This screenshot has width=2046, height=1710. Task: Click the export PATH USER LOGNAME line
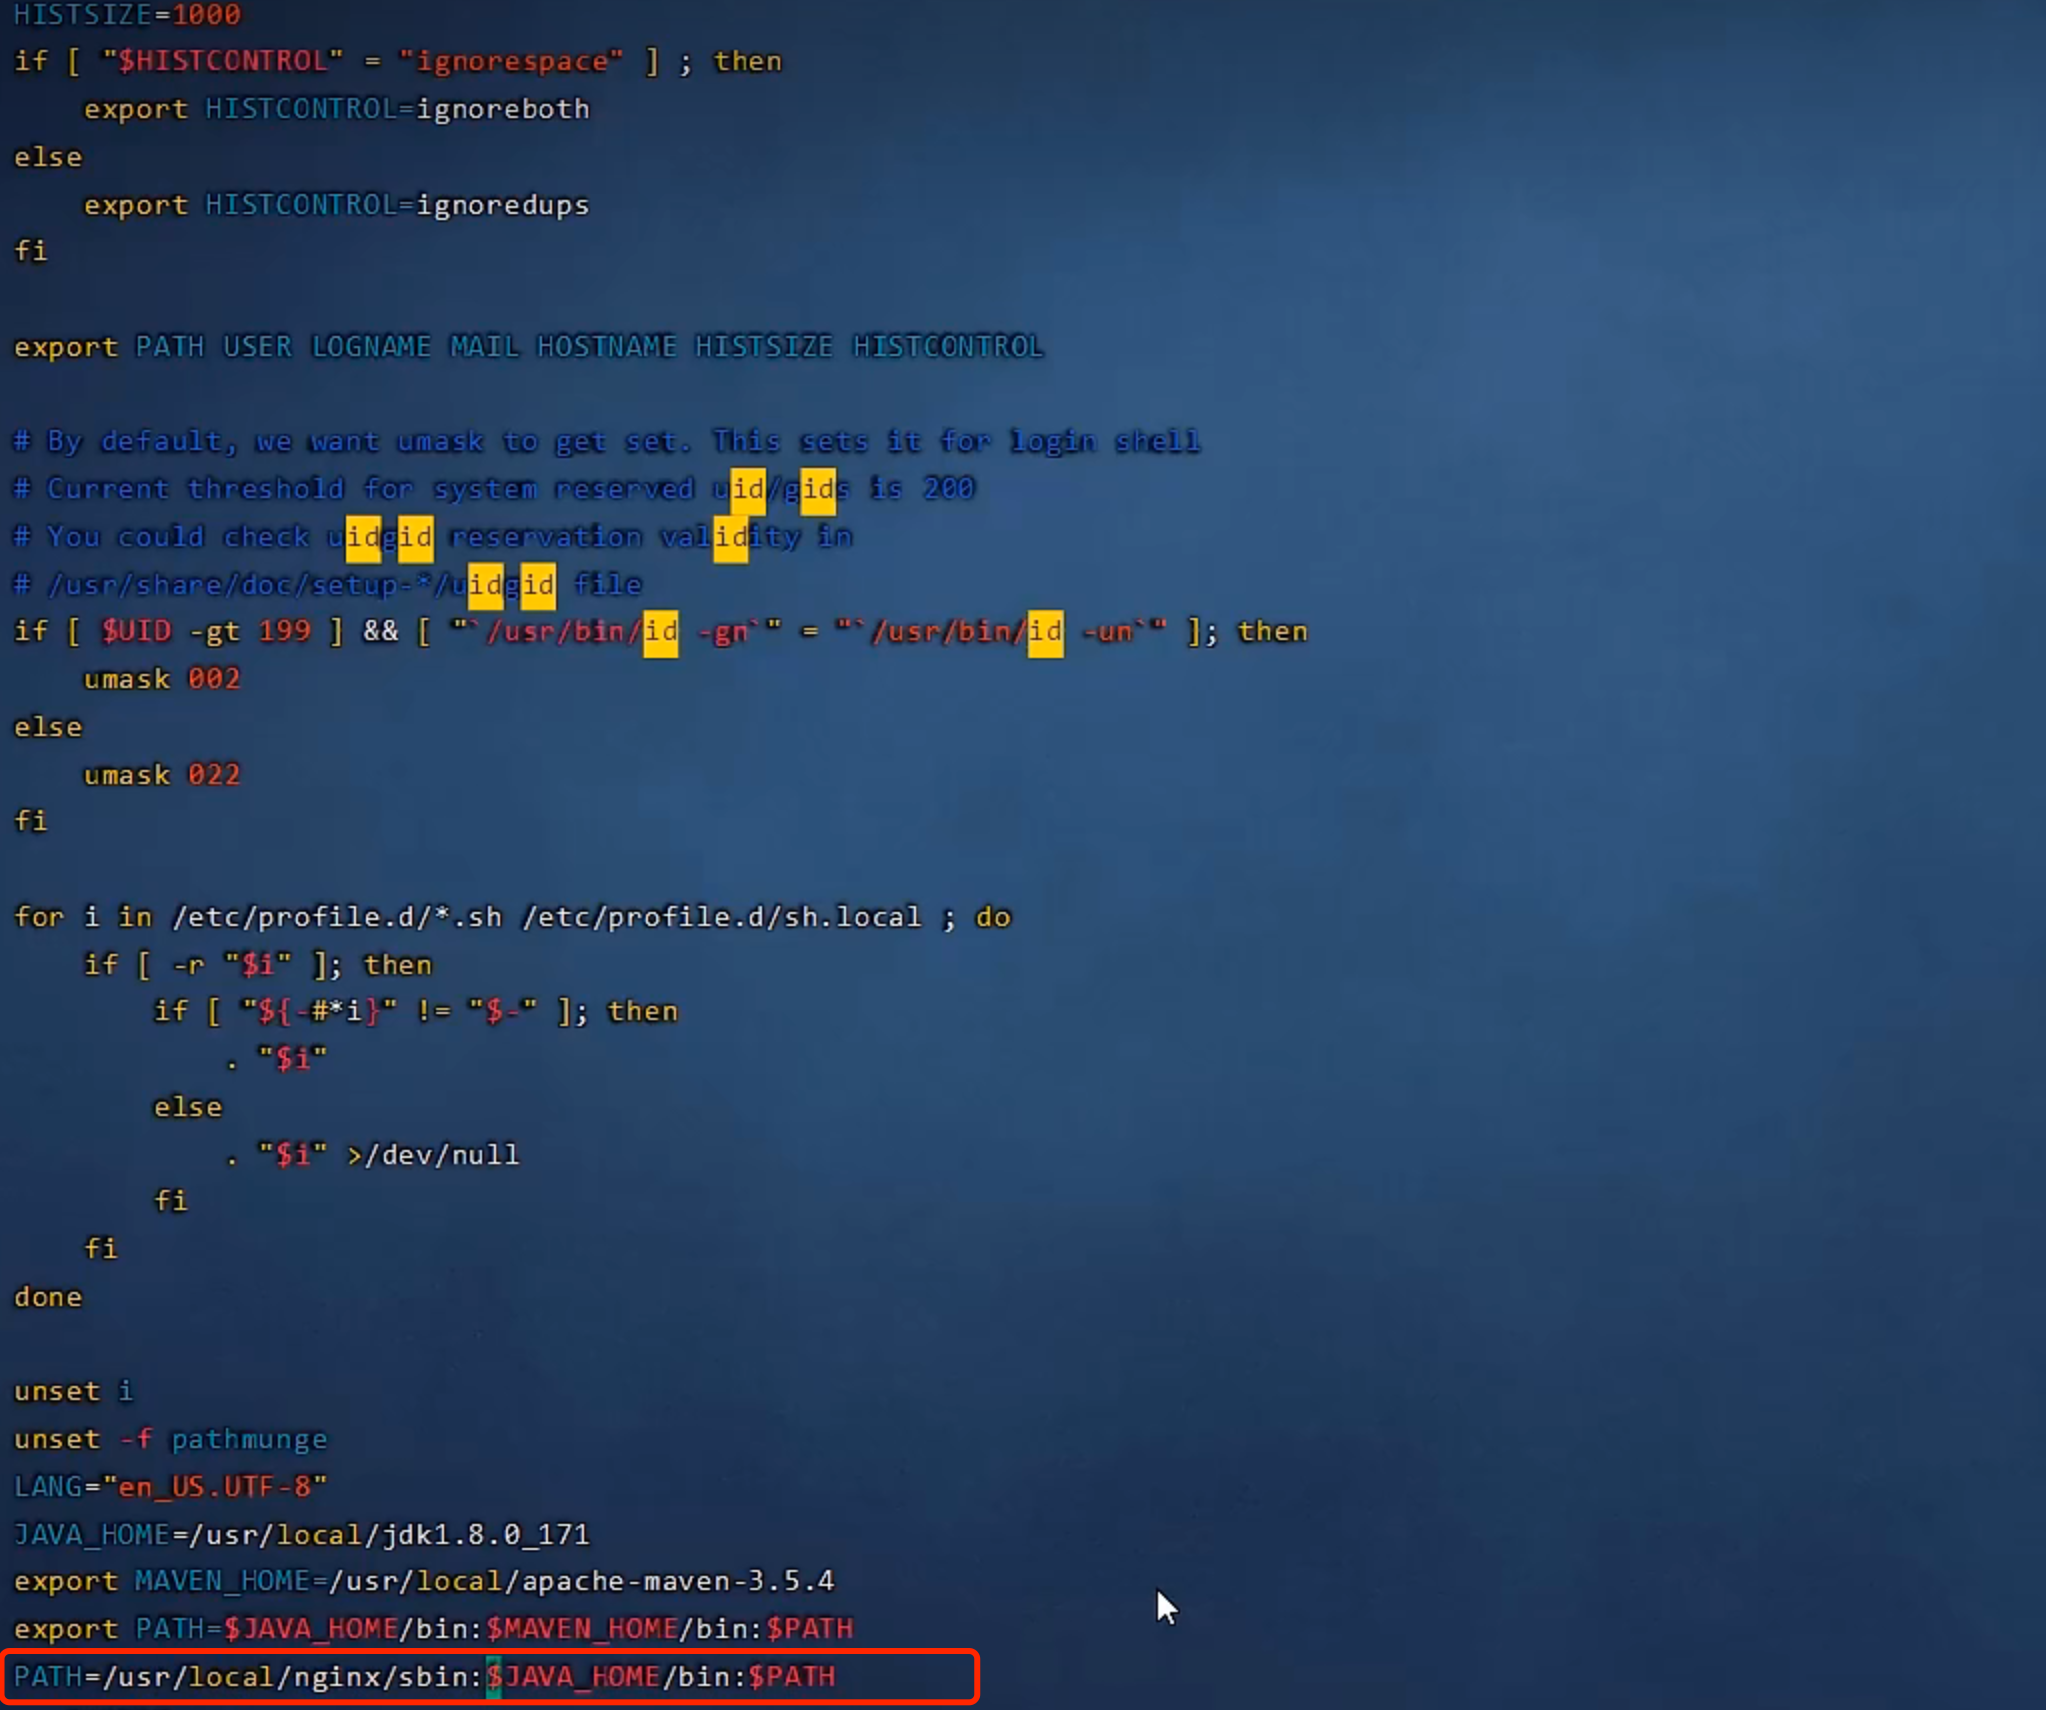point(525,346)
